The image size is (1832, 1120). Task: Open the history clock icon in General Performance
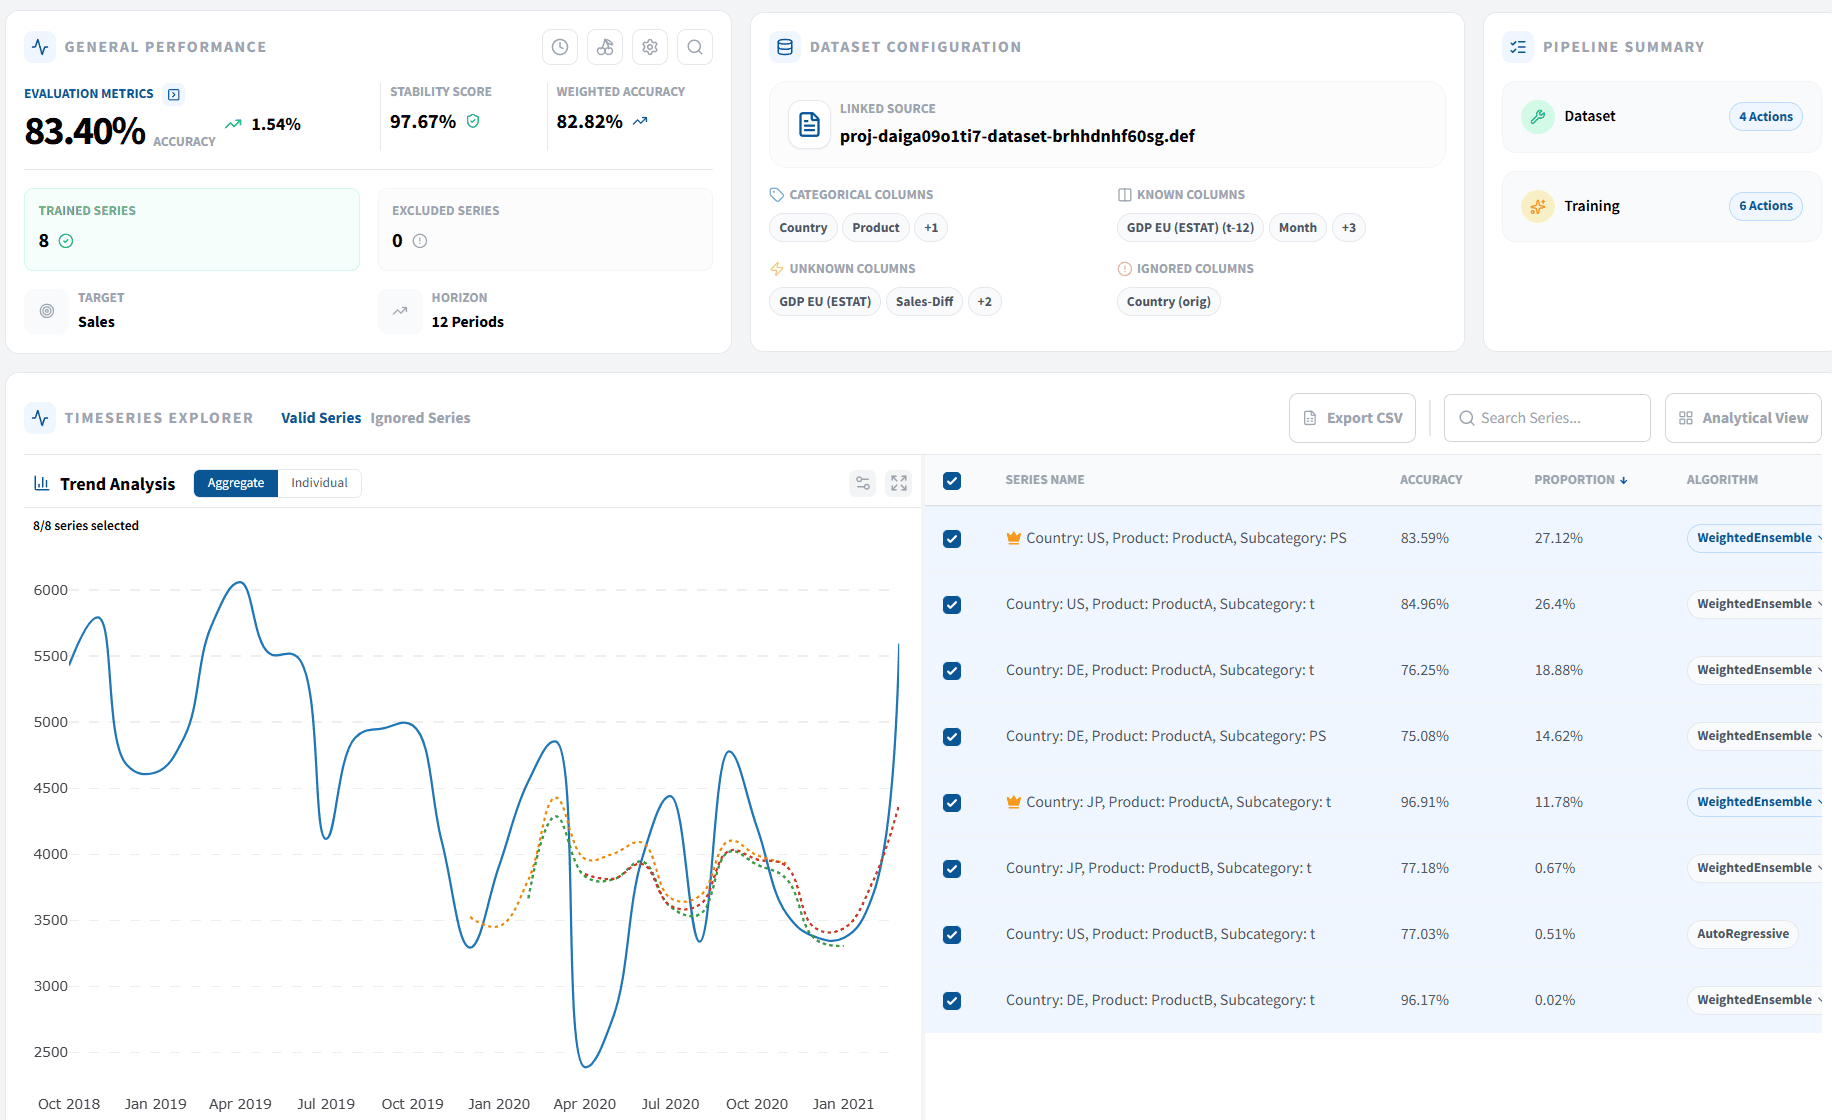560,47
